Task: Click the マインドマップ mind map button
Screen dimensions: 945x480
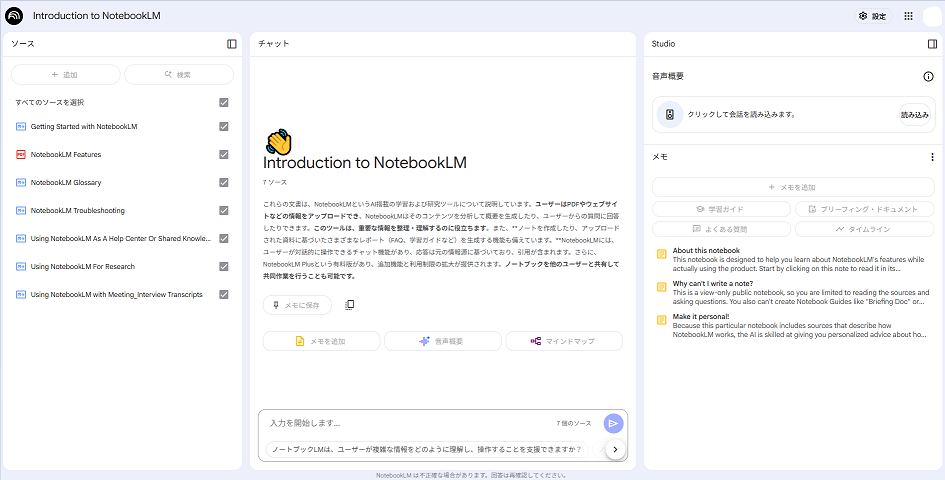Action: 564,341
